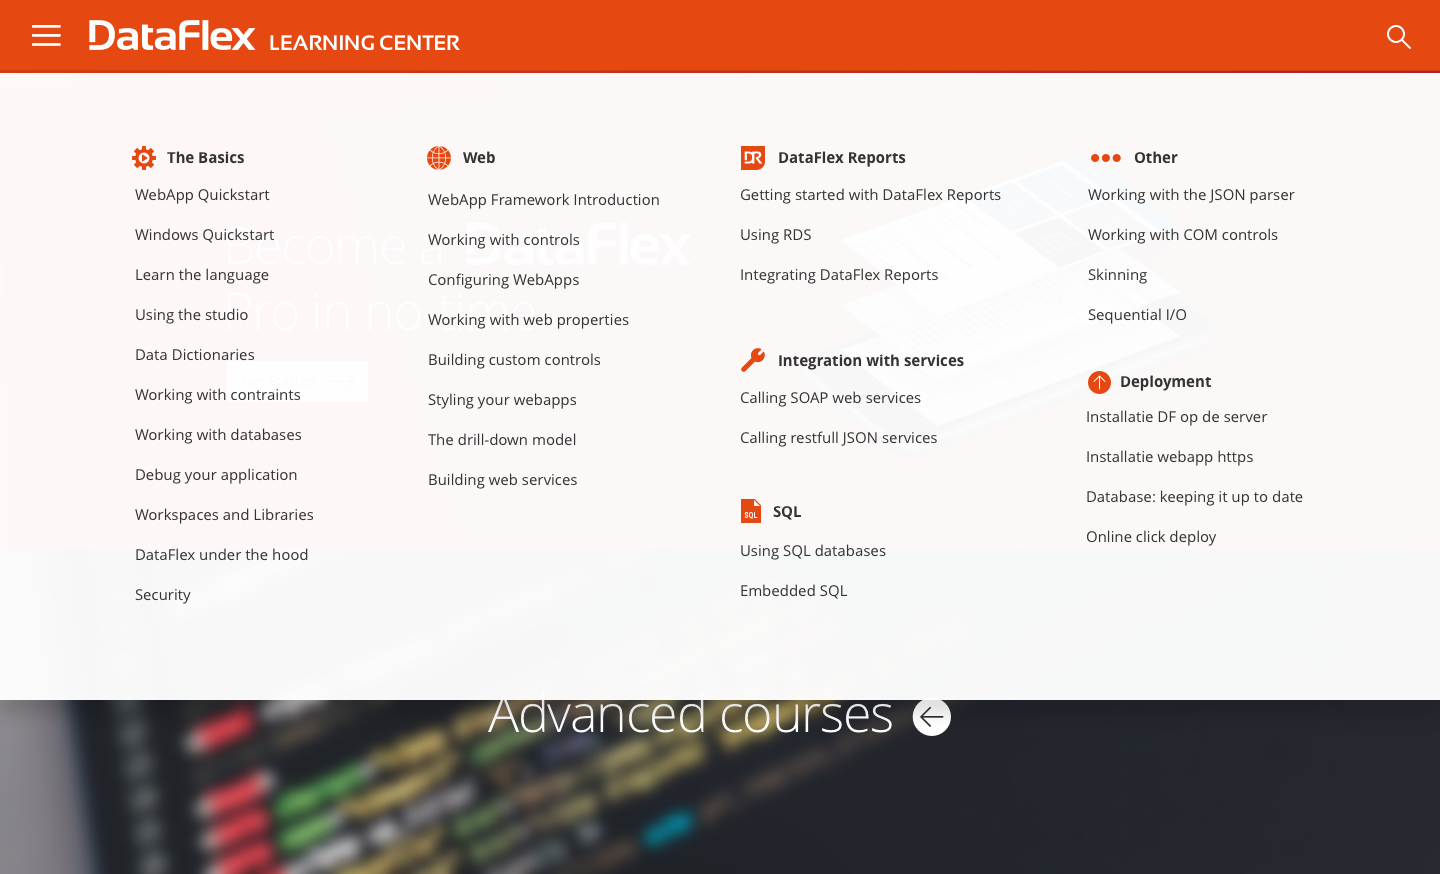Go to Installatie webapp https
This screenshot has height=874, width=1440.
(1169, 457)
